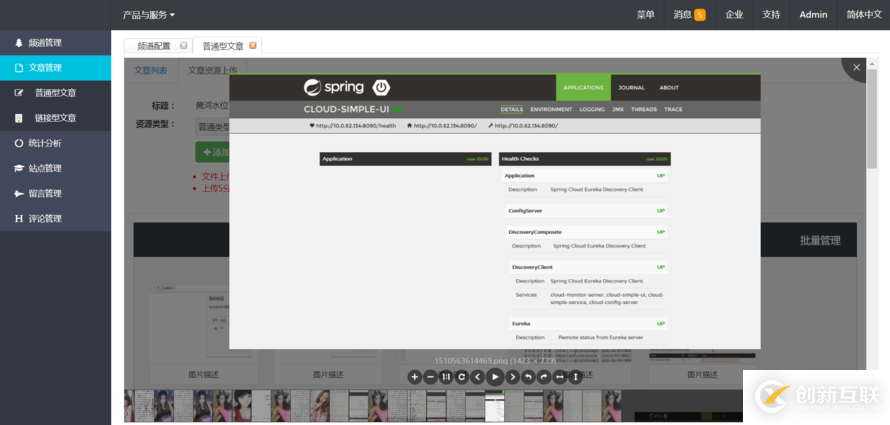The image size is (890, 425).
Task: Click the edit icon beside 普通型文章
Action: click(x=19, y=93)
